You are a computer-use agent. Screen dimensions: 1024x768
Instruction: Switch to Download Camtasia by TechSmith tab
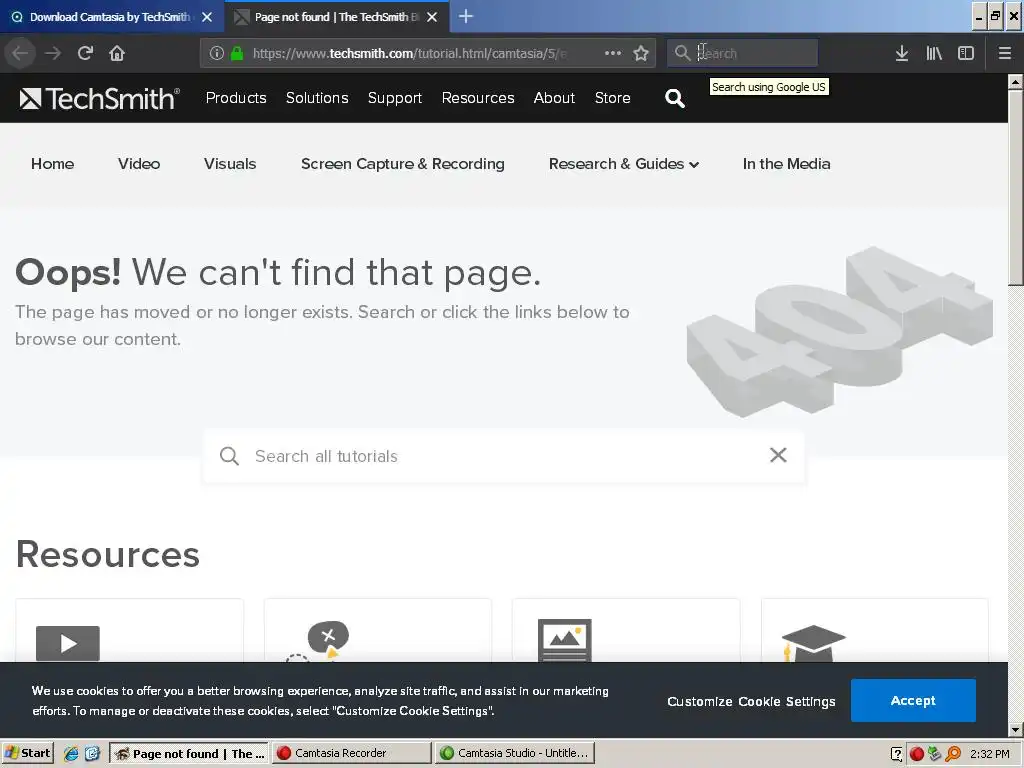[112, 17]
